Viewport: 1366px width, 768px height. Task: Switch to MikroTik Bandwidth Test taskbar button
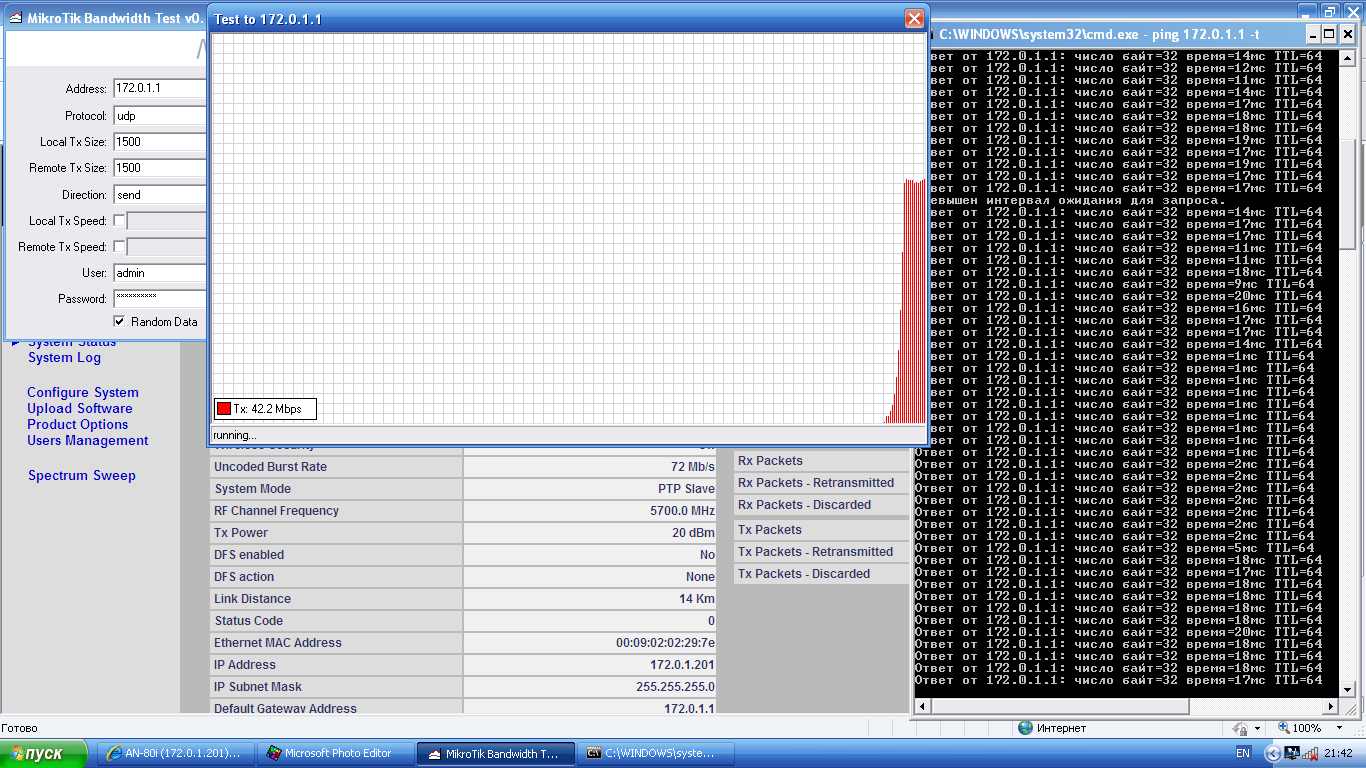[x=496, y=753]
